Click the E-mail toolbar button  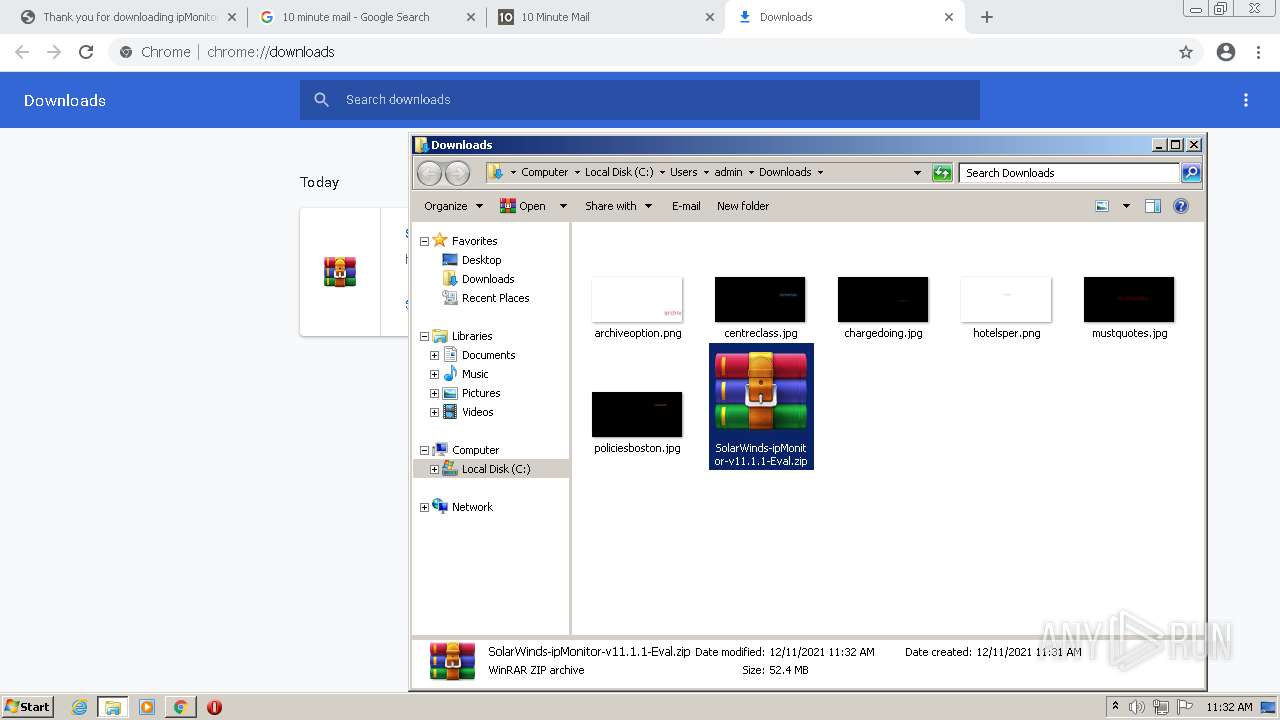coord(686,206)
